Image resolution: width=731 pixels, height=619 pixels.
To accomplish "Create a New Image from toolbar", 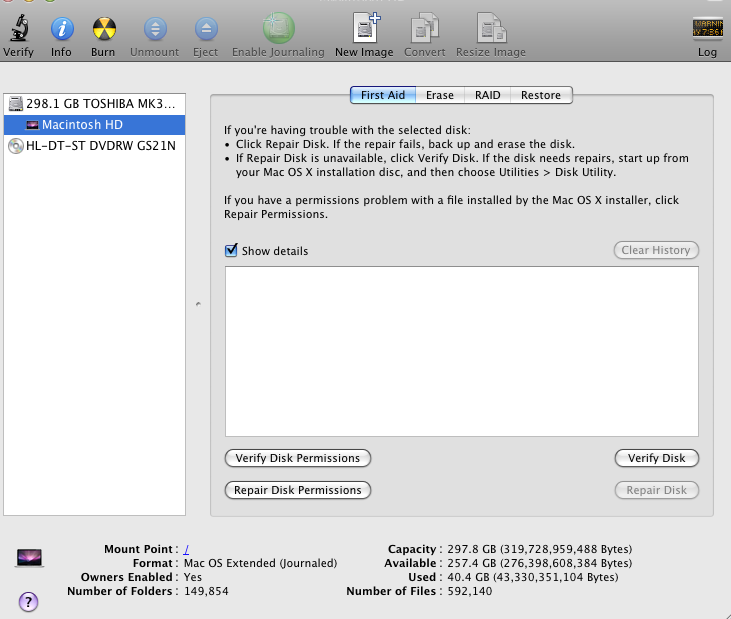I will point(366,28).
